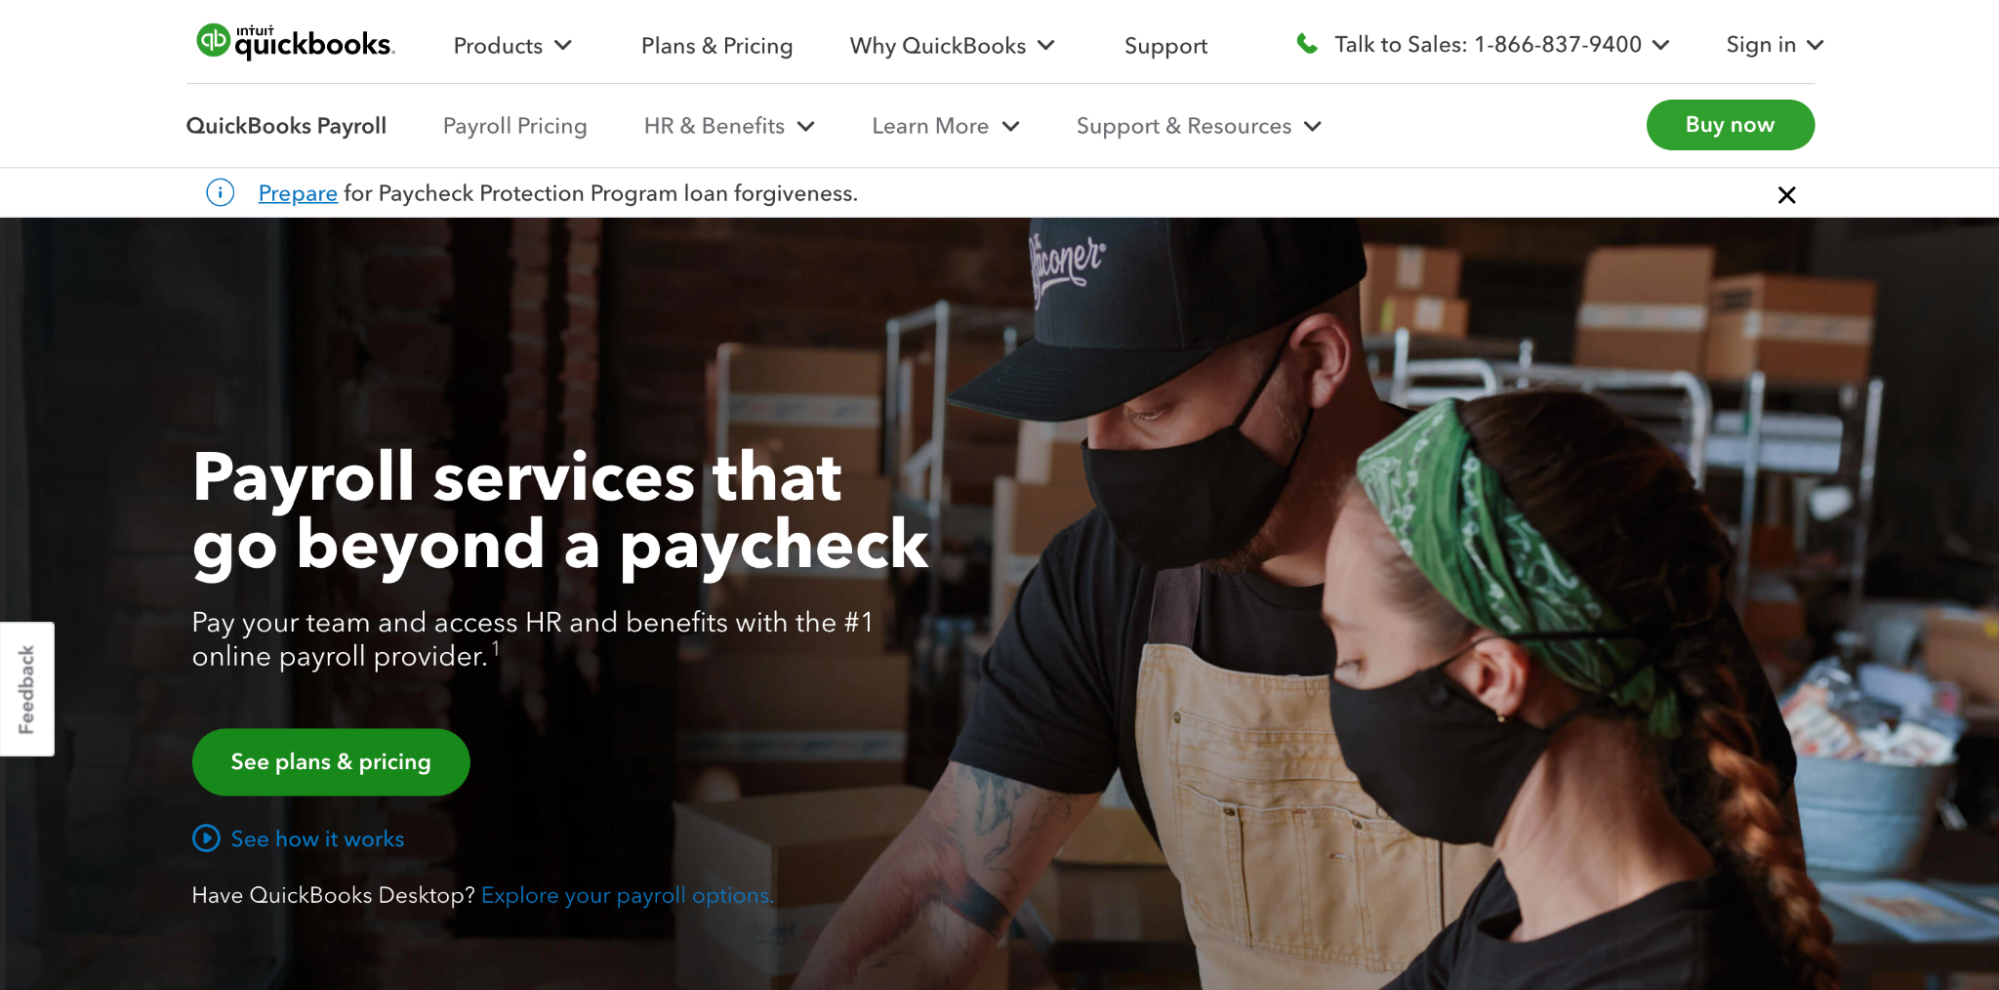Expand the Sign in dropdown

click(1775, 45)
